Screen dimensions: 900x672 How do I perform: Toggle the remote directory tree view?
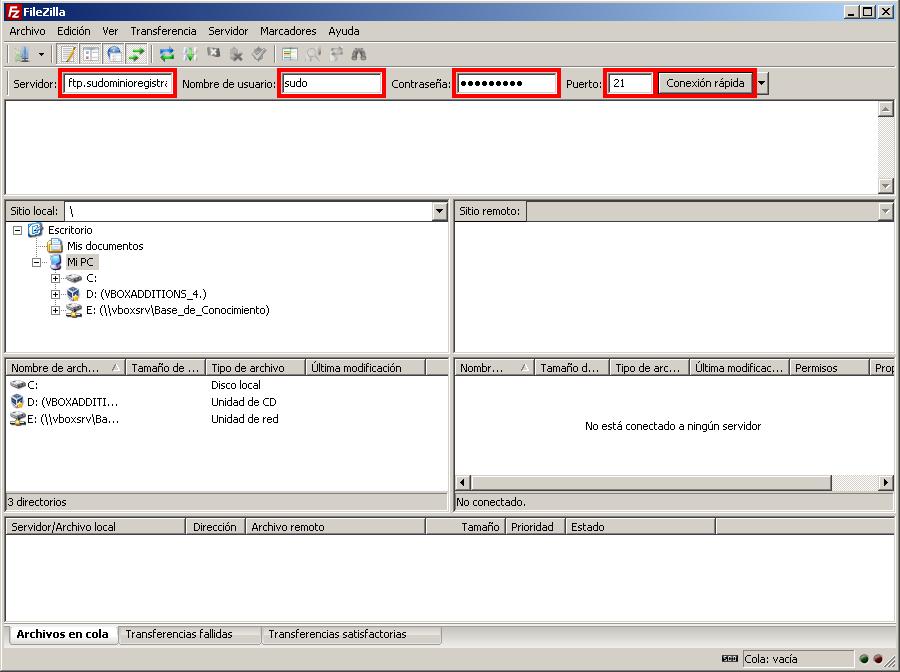click(114, 55)
